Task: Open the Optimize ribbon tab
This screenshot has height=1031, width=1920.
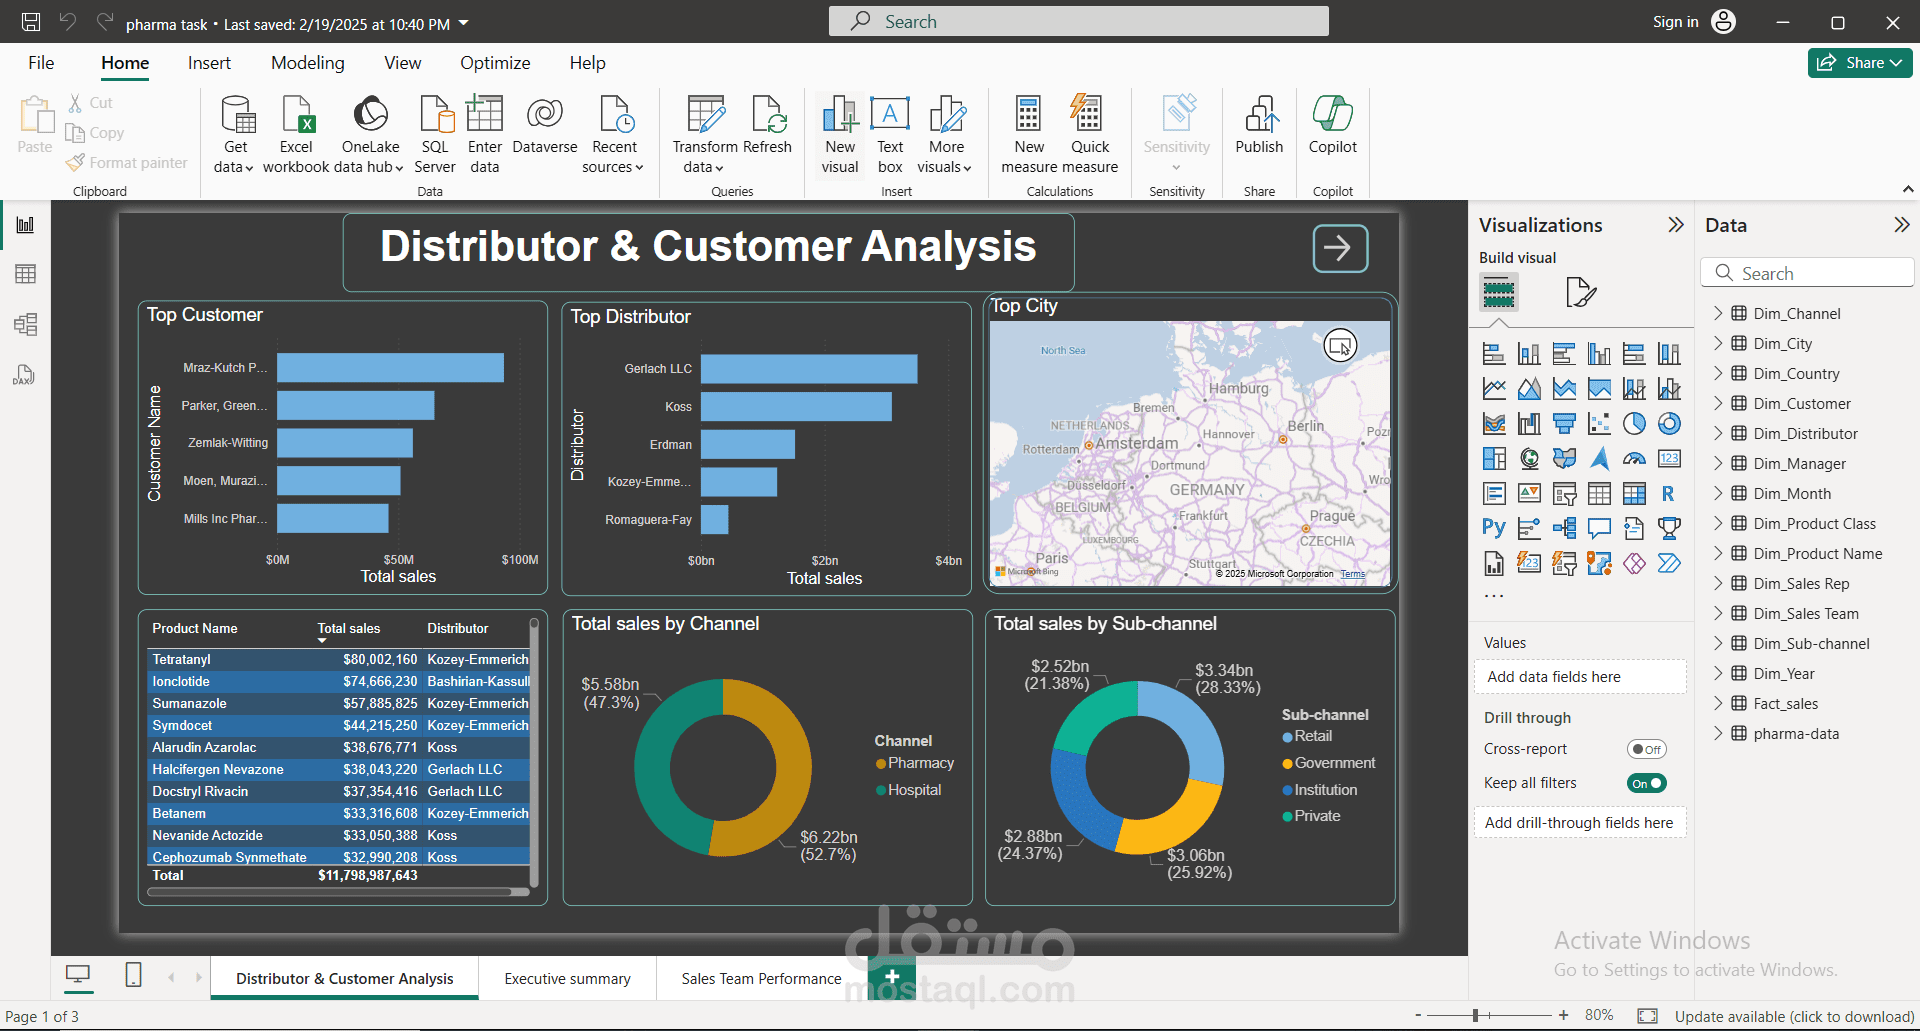Action: pos(495,63)
